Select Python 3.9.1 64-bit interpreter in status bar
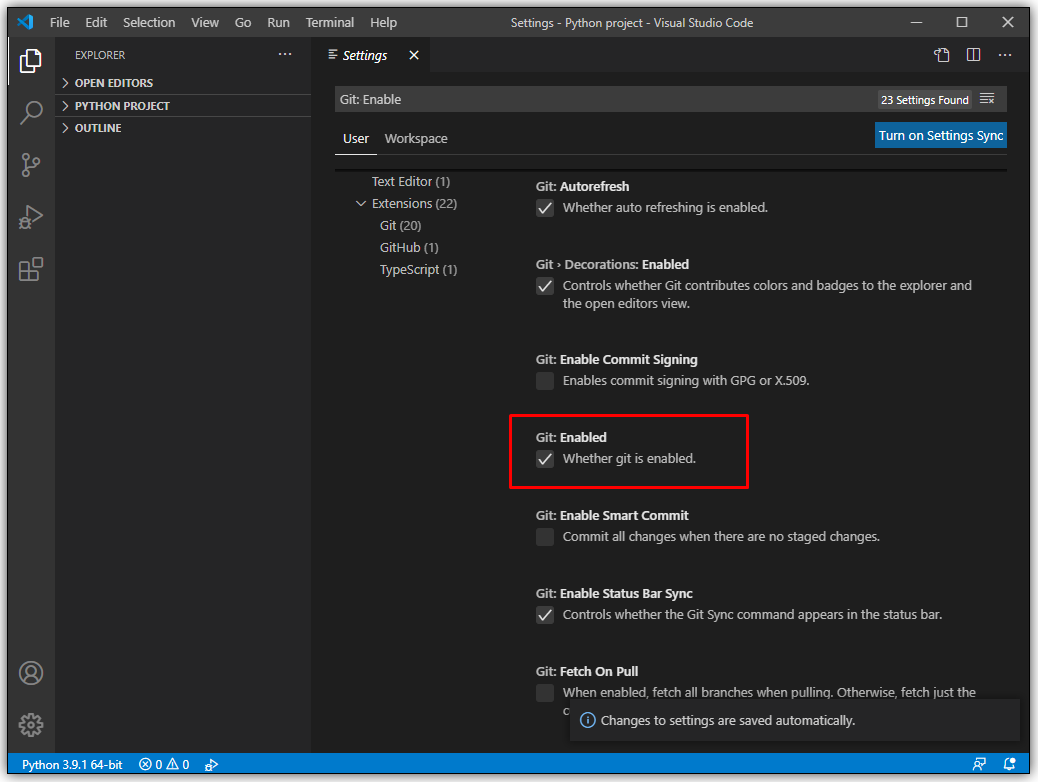Screen dimensions: 1038x782 point(72,765)
